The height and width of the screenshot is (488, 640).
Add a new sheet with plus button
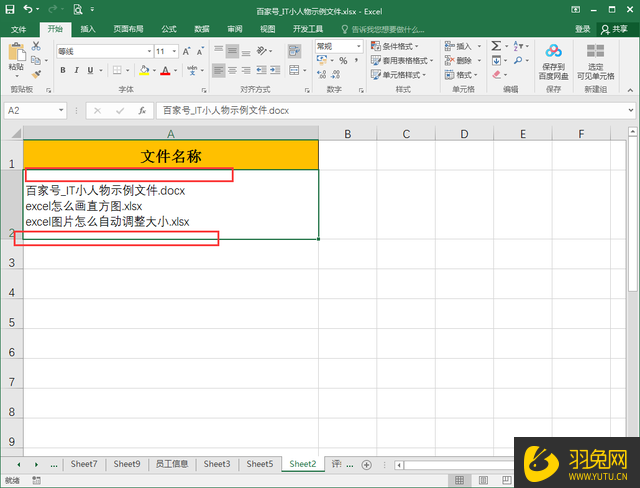(367, 465)
